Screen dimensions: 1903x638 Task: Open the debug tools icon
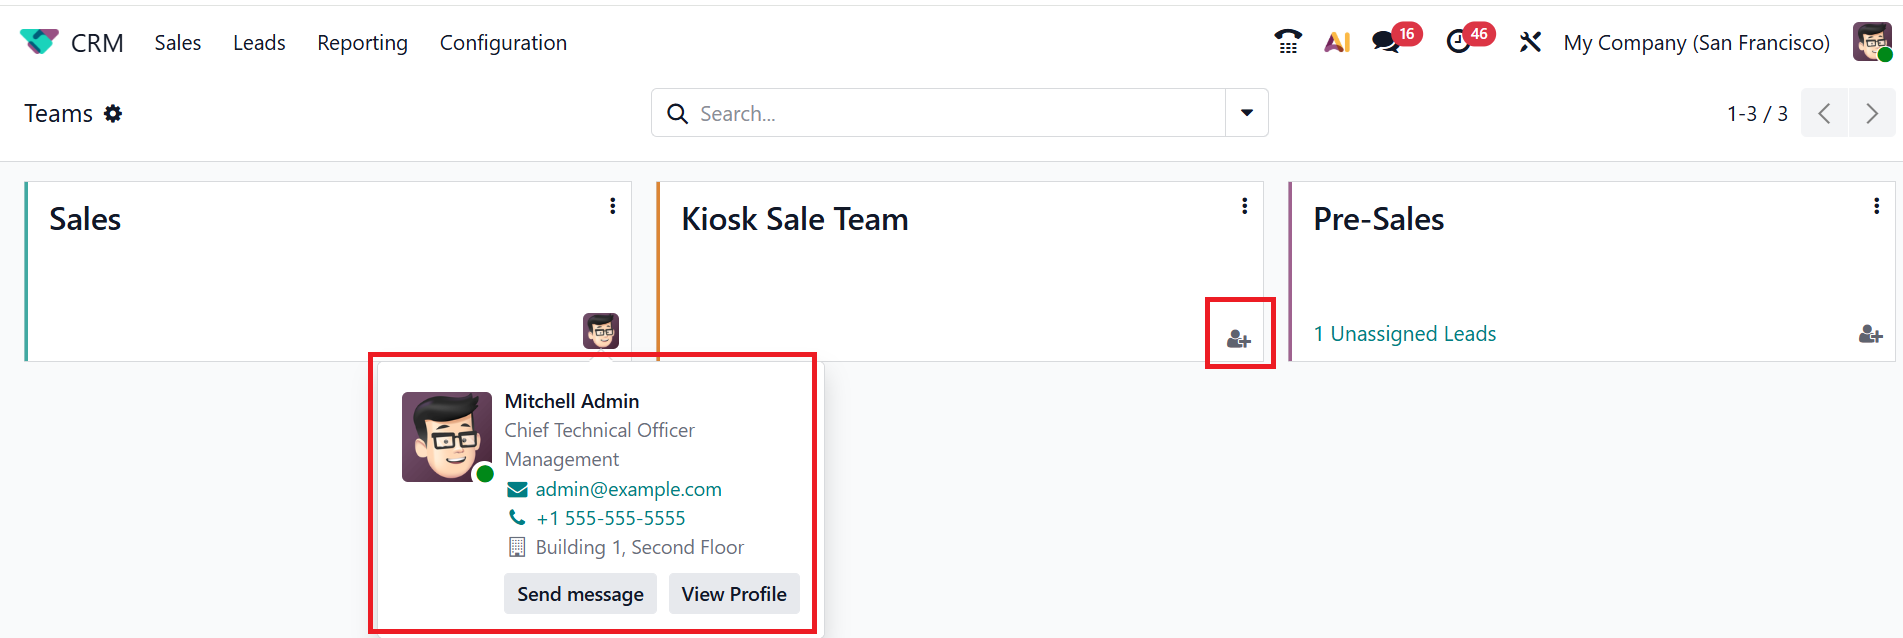(x=1530, y=42)
